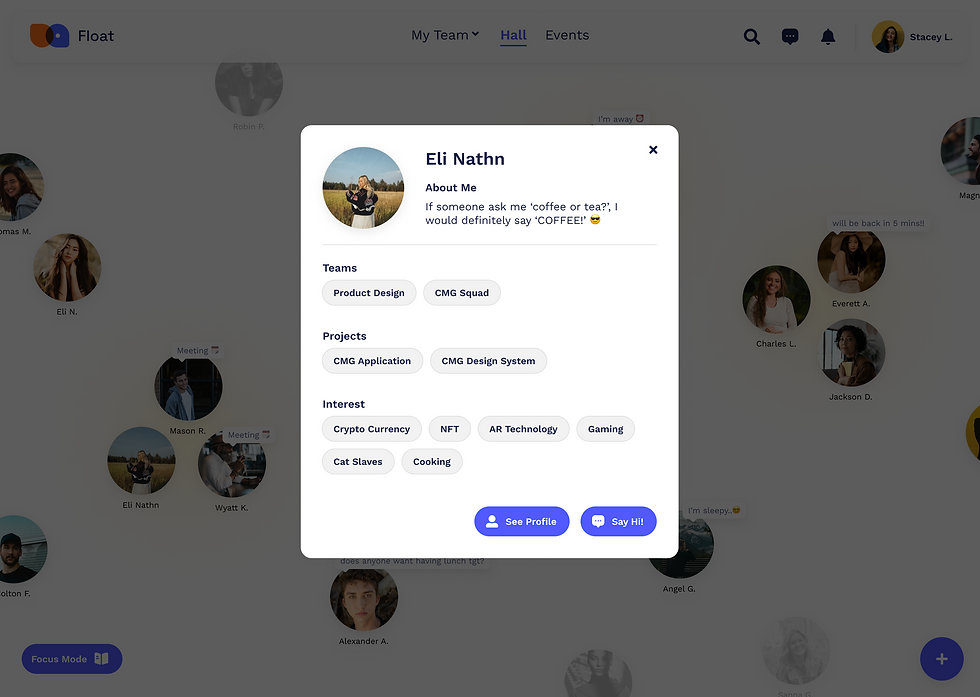Click the Float logo
This screenshot has width=980, height=697.
tap(72, 36)
